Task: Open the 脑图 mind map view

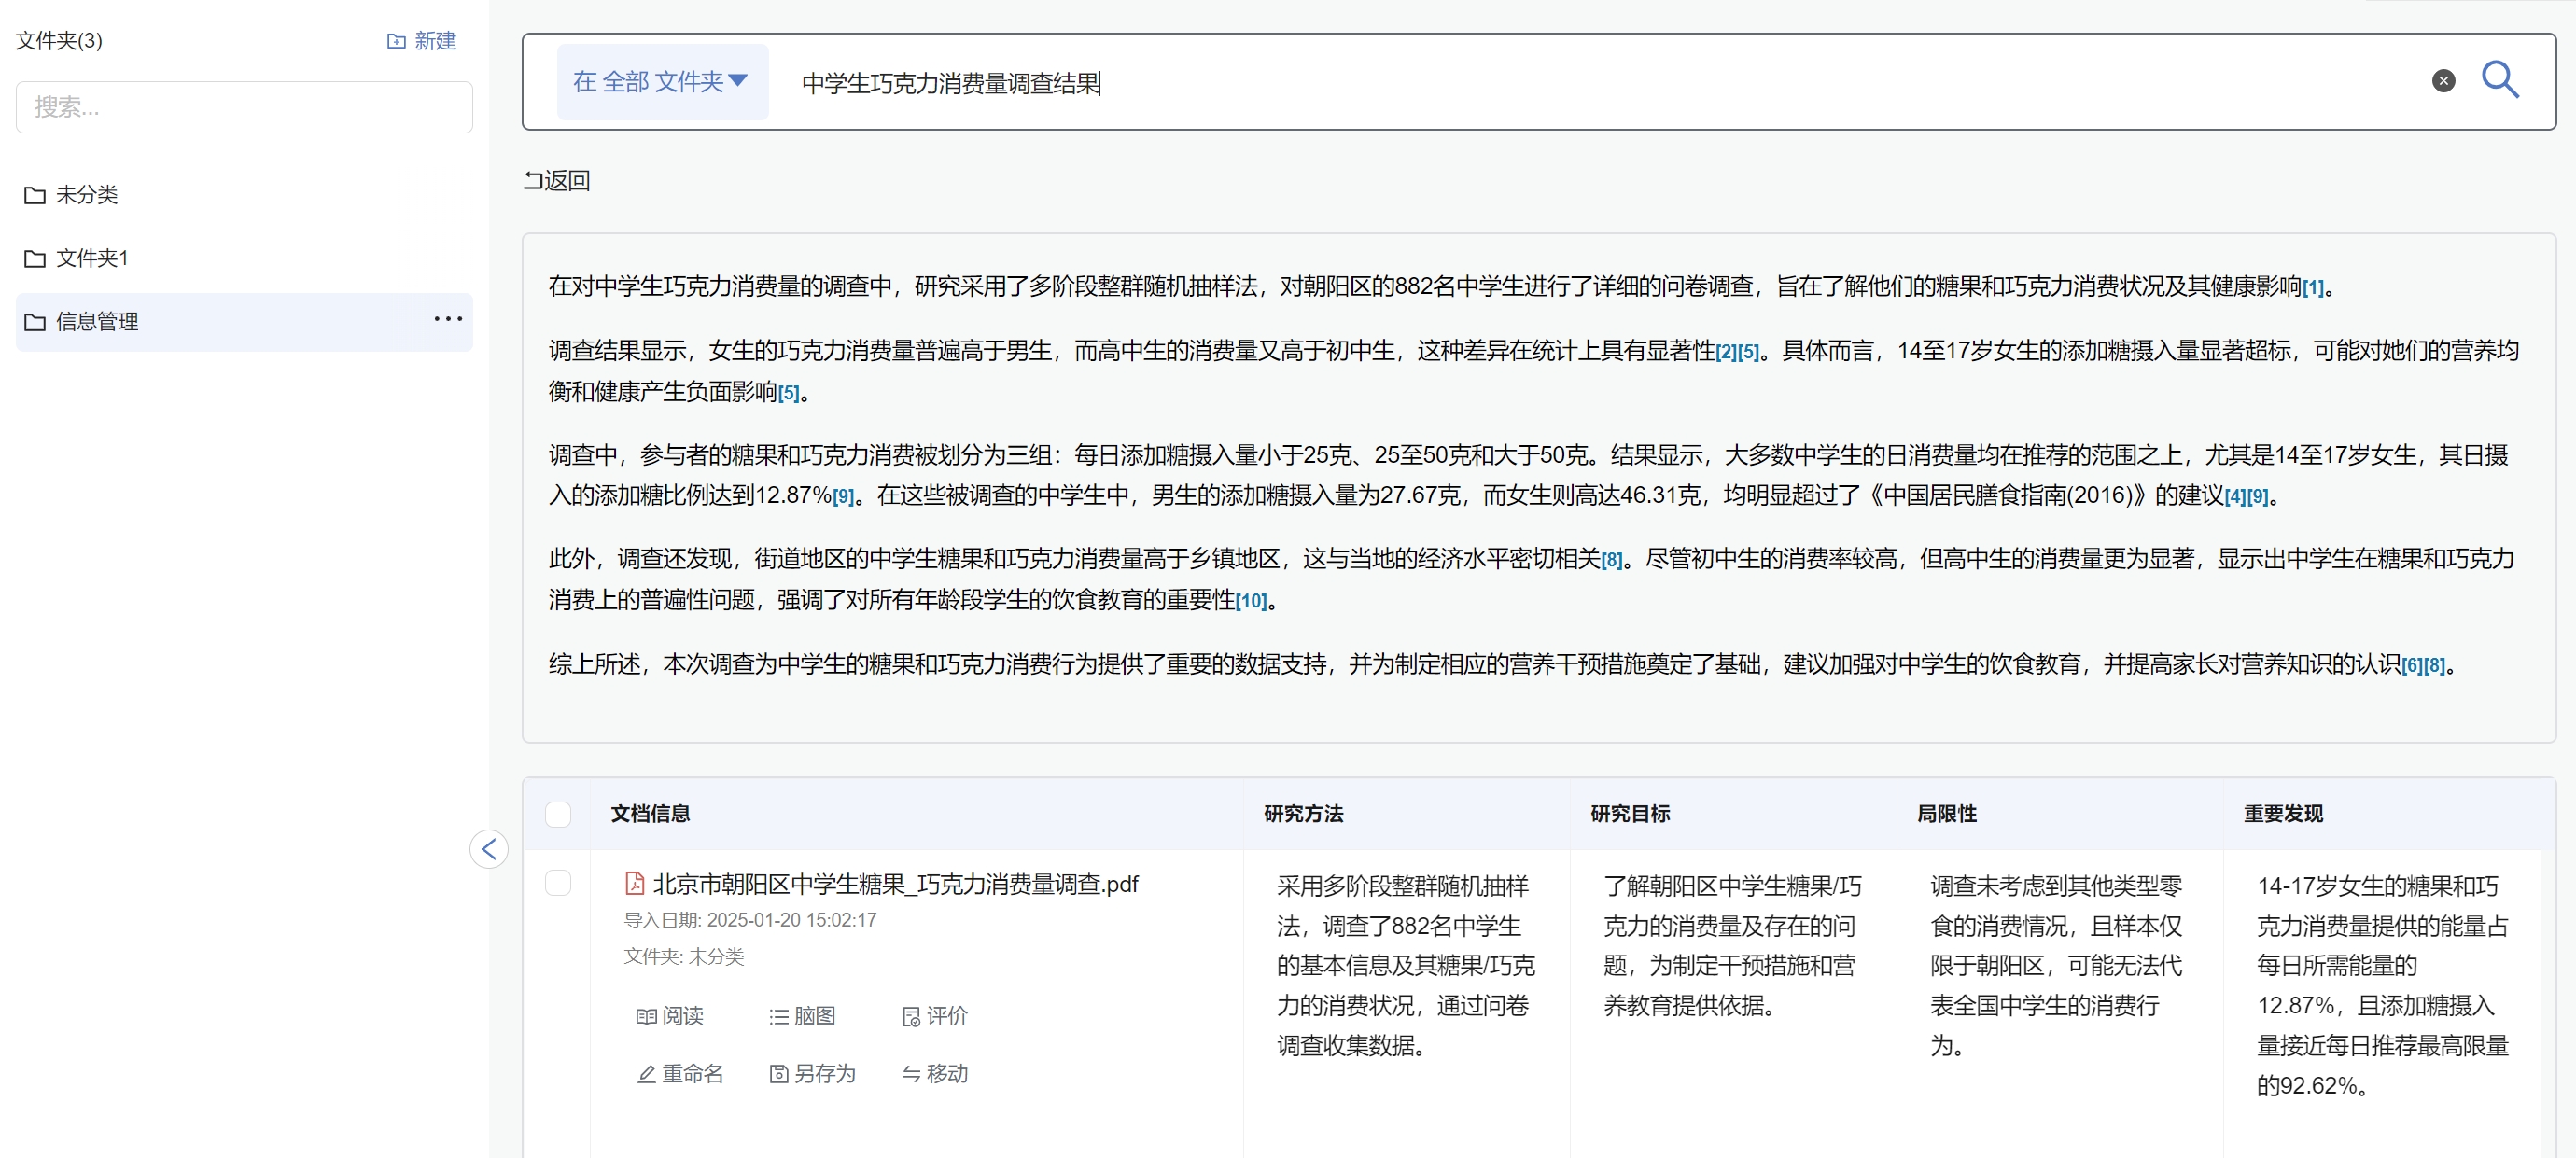Action: click(x=802, y=1016)
